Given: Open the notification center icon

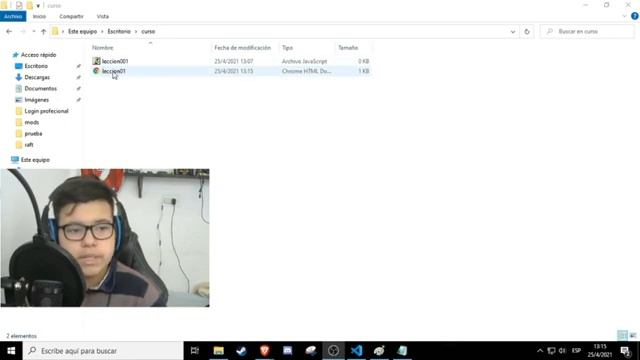Looking at the screenshot, I should point(625,351).
